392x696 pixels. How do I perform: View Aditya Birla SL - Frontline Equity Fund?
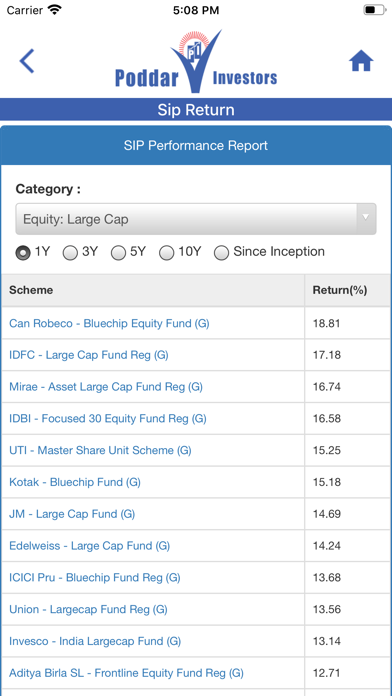click(127, 673)
